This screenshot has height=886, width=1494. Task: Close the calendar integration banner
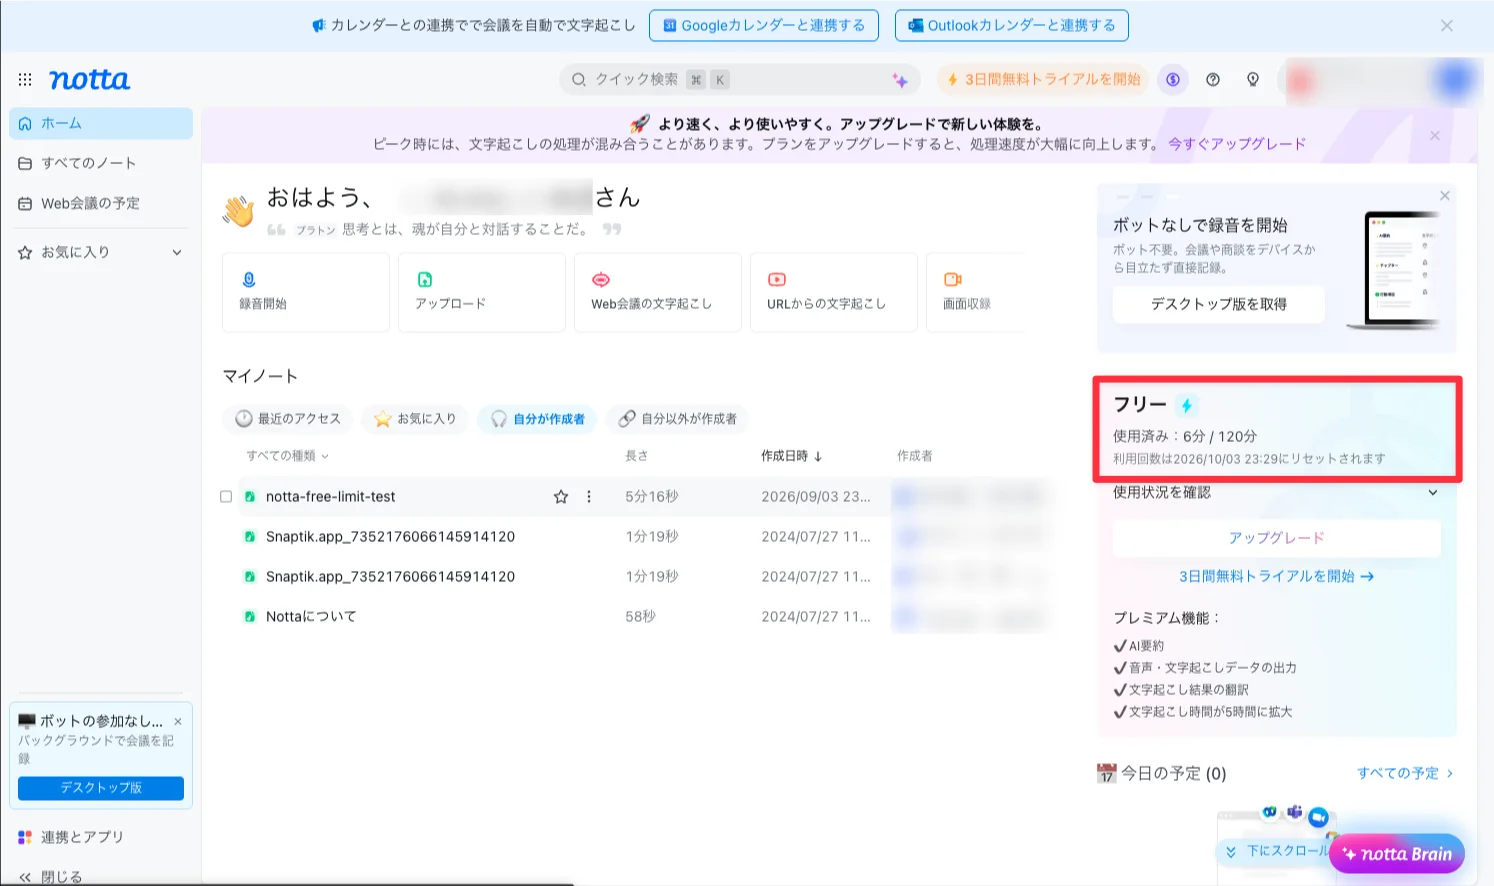pyautogui.click(x=1447, y=26)
